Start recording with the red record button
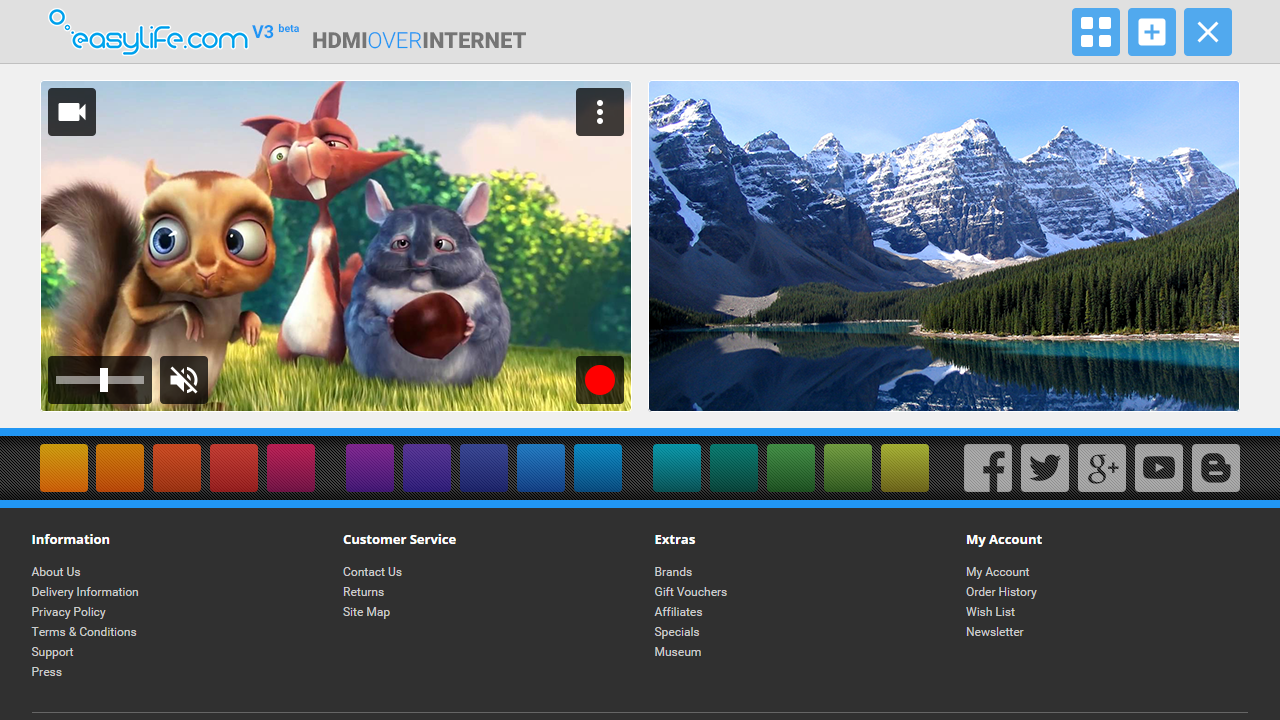The image size is (1280, 720). [x=600, y=380]
